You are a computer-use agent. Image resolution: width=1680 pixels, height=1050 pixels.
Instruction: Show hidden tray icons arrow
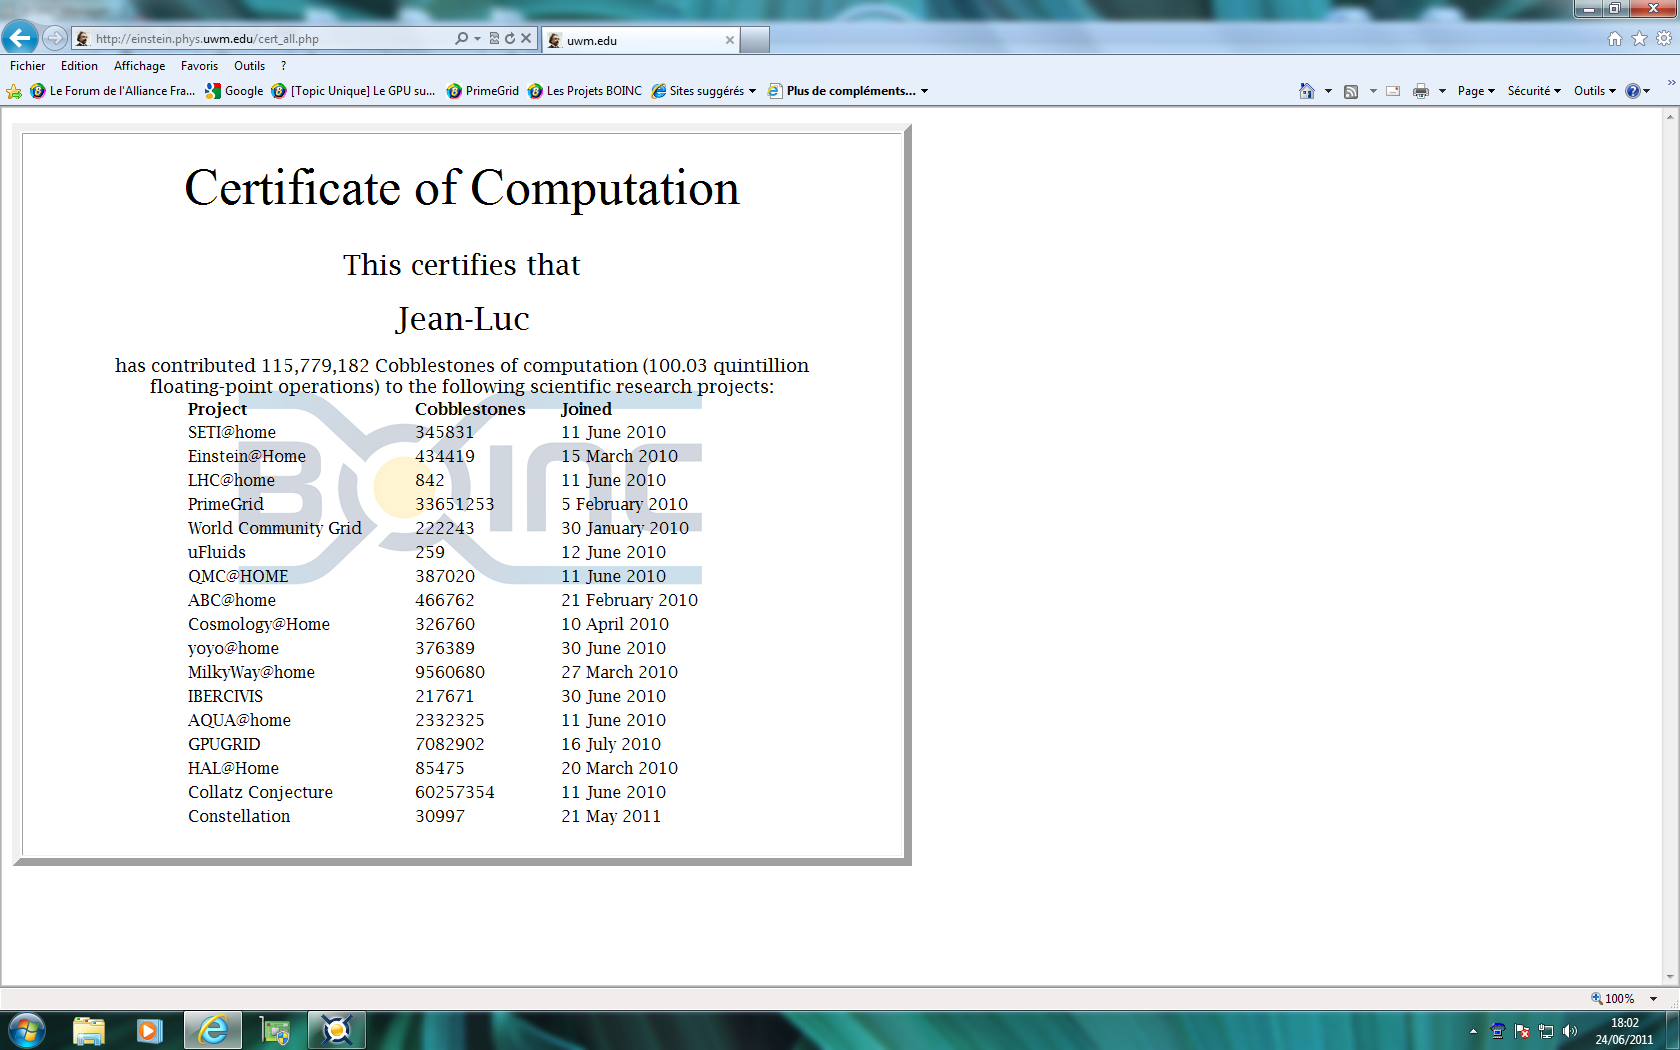coord(1473,1031)
